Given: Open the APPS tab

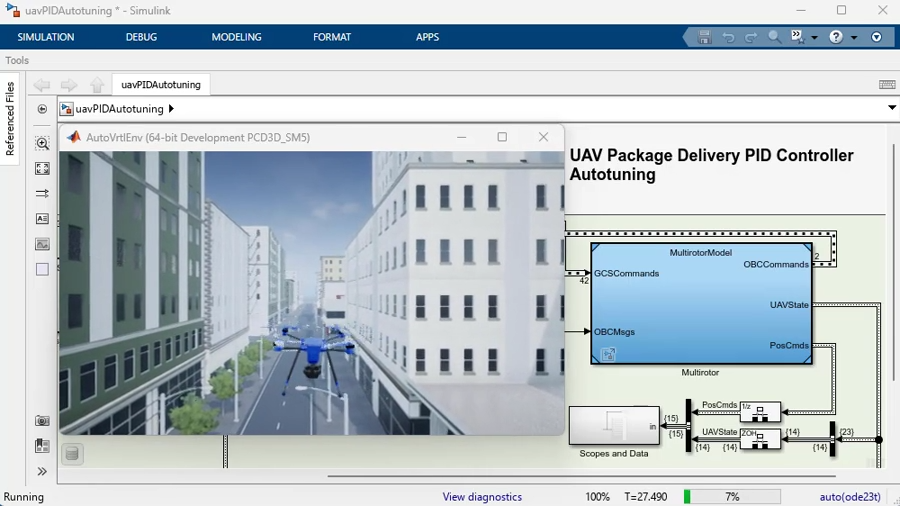Looking at the screenshot, I should tap(428, 37).
